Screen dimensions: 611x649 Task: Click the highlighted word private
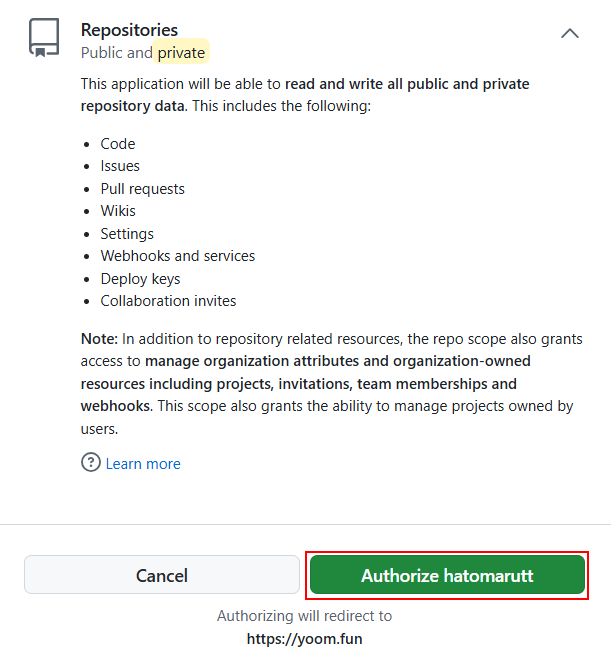click(181, 52)
